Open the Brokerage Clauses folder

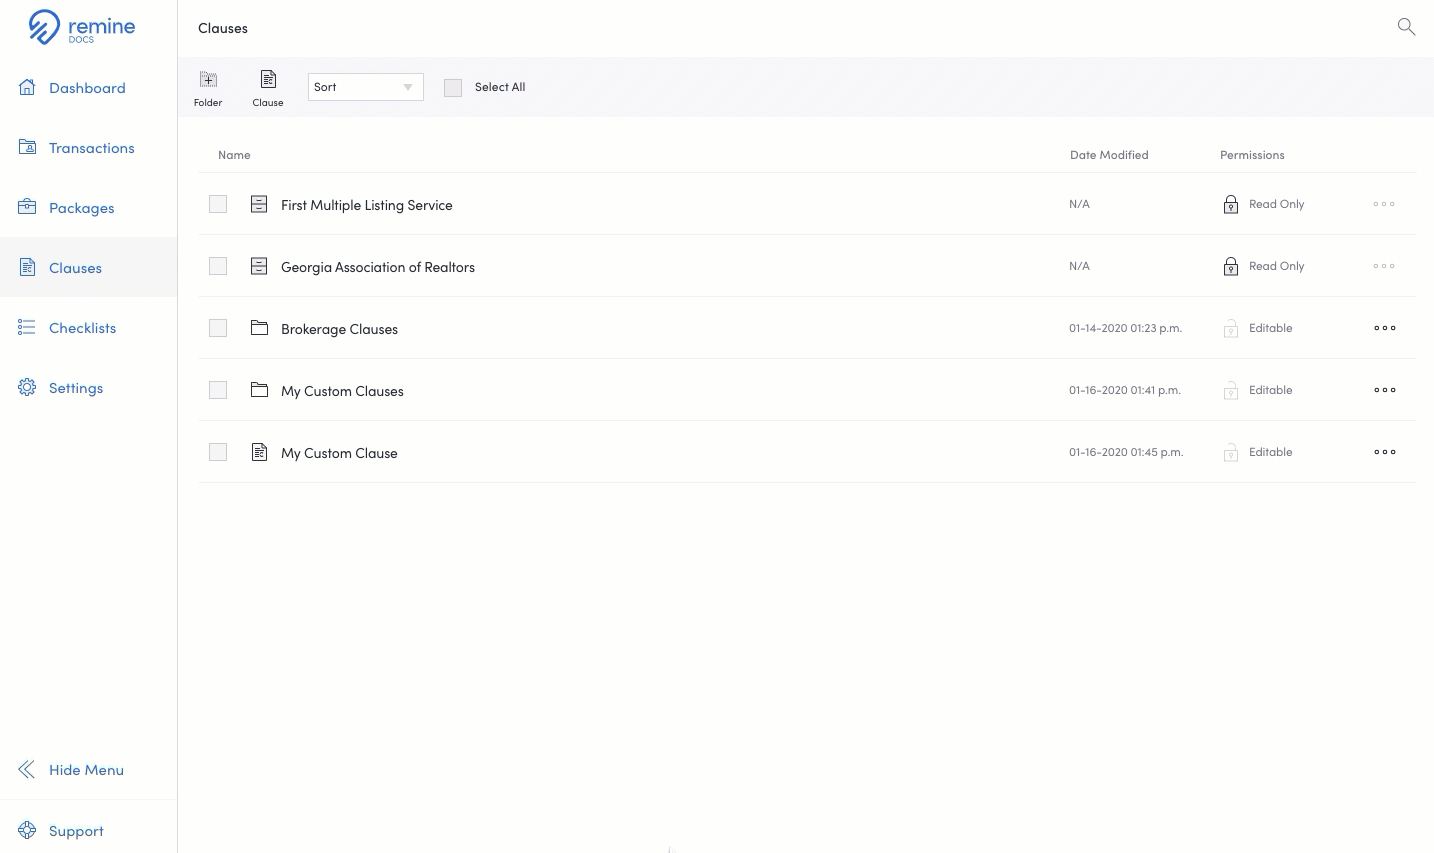pyautogui.click(x=339, y=329)
